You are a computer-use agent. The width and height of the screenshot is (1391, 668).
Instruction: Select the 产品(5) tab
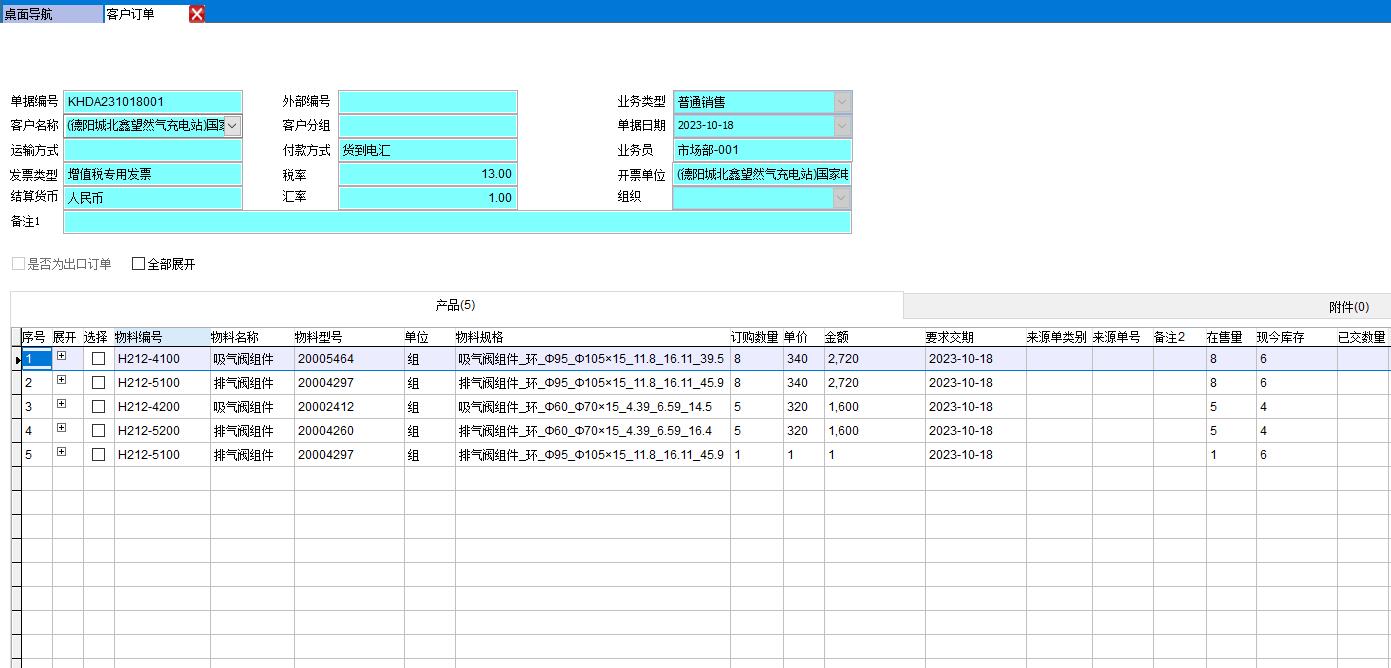click(455, 305)
